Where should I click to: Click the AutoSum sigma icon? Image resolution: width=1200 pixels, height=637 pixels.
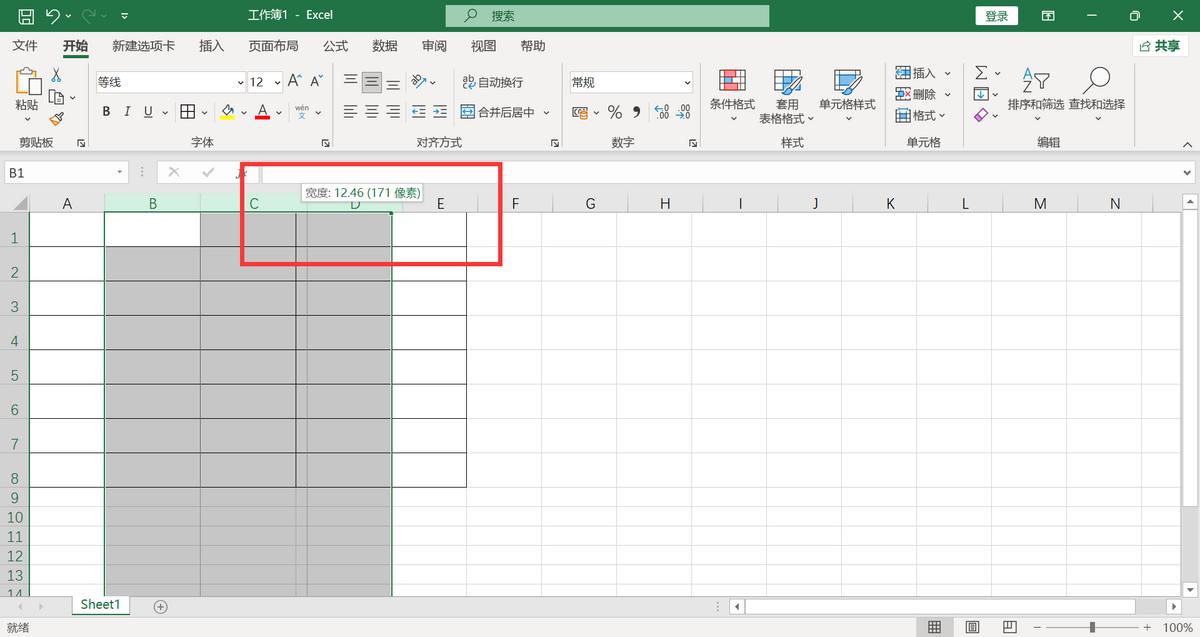[981, 73]
